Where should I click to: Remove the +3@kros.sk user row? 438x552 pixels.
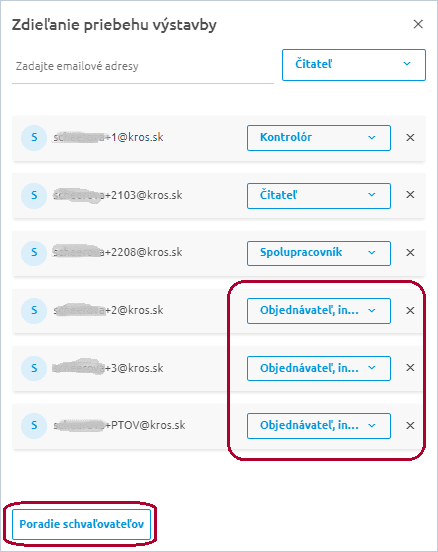point(410,368)
